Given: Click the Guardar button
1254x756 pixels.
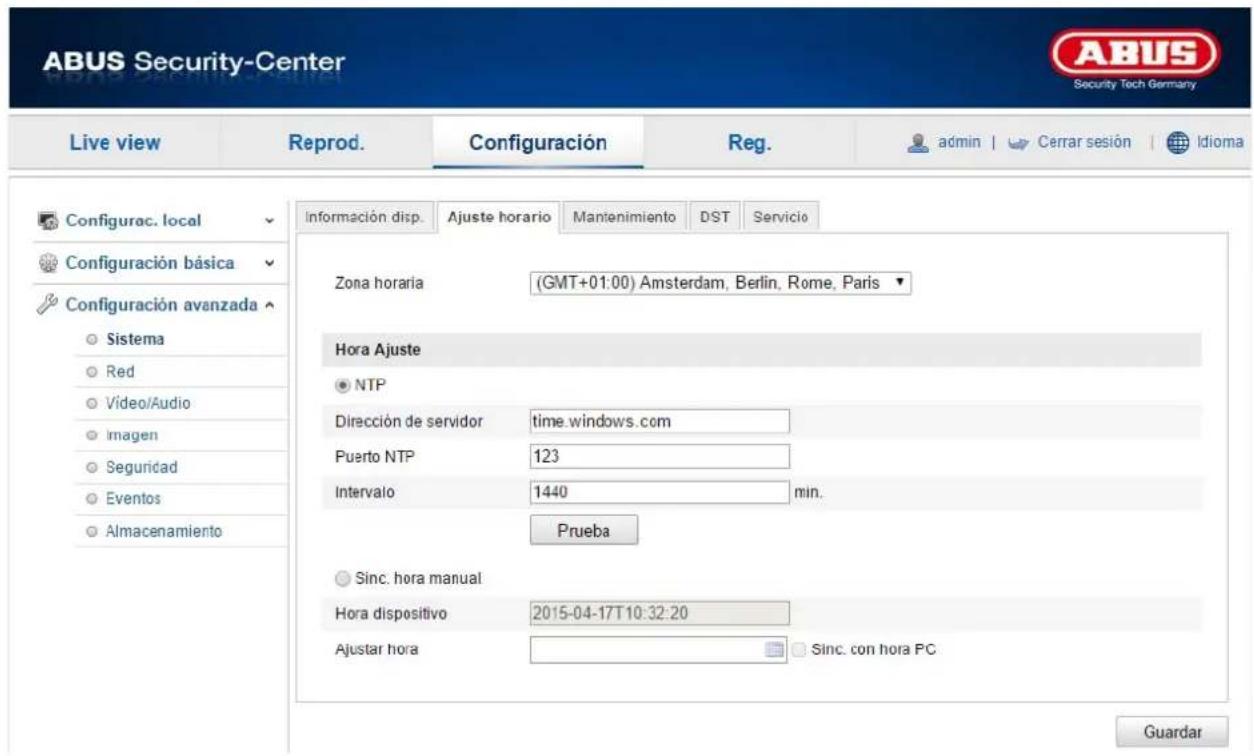Looking at the screenshot, I should pyautogui.click(x=1172, y=731).
